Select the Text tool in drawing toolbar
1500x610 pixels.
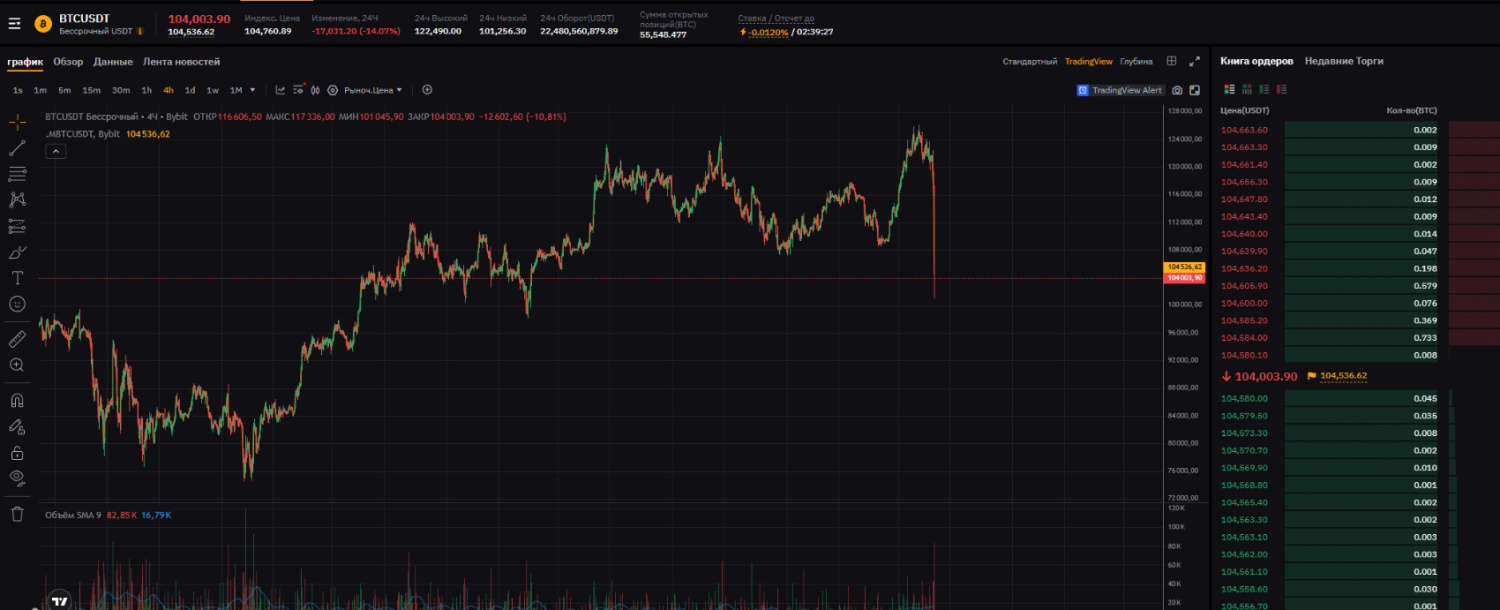pos(17,277)
